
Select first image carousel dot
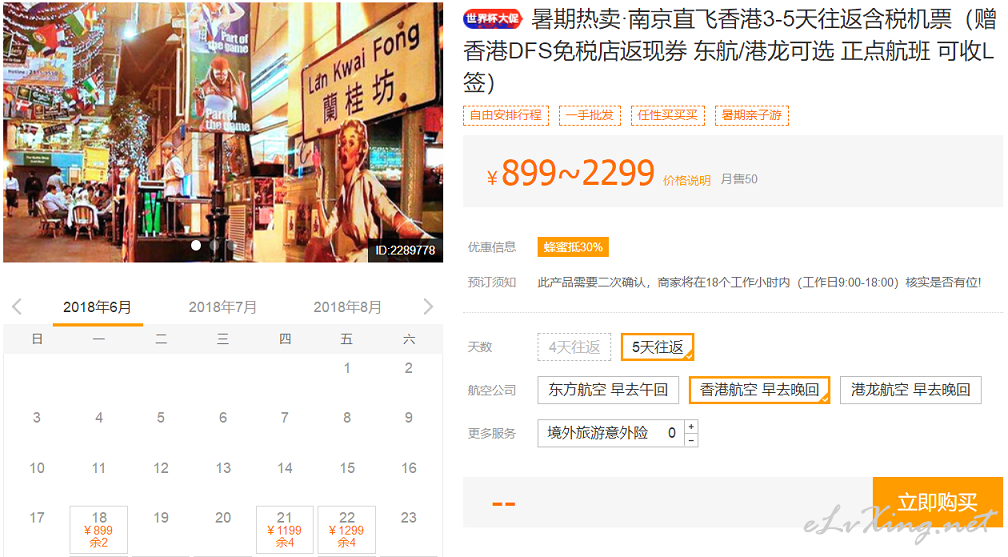[x=196, y=245]
